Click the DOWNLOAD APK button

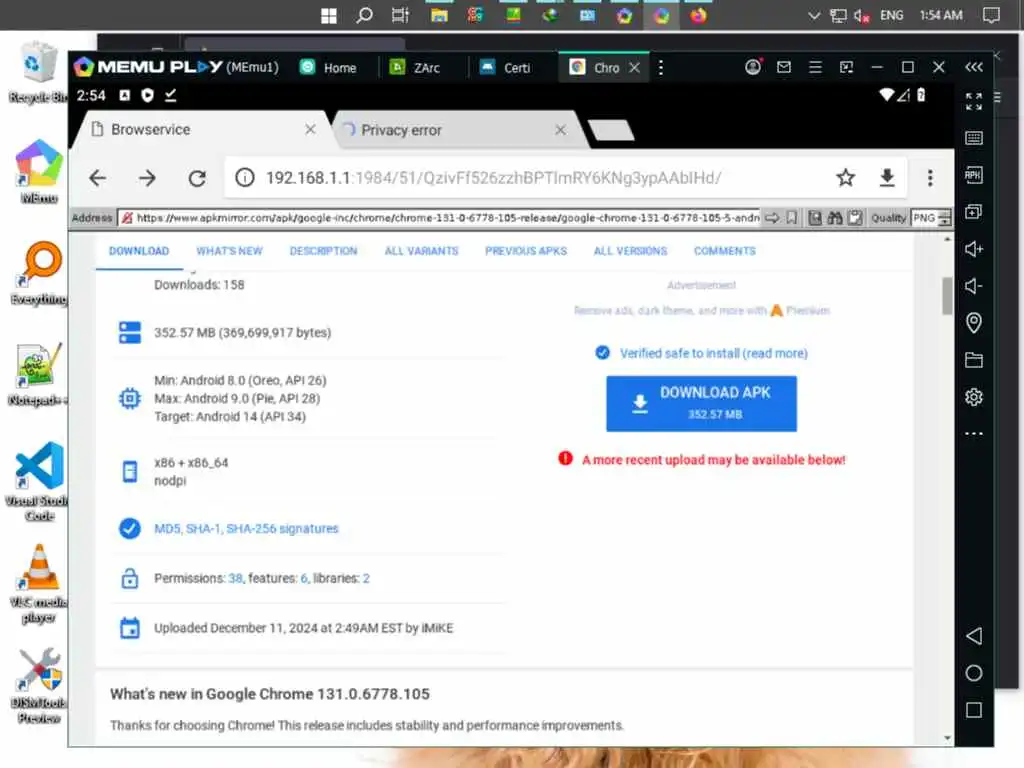tap(701, 403)
